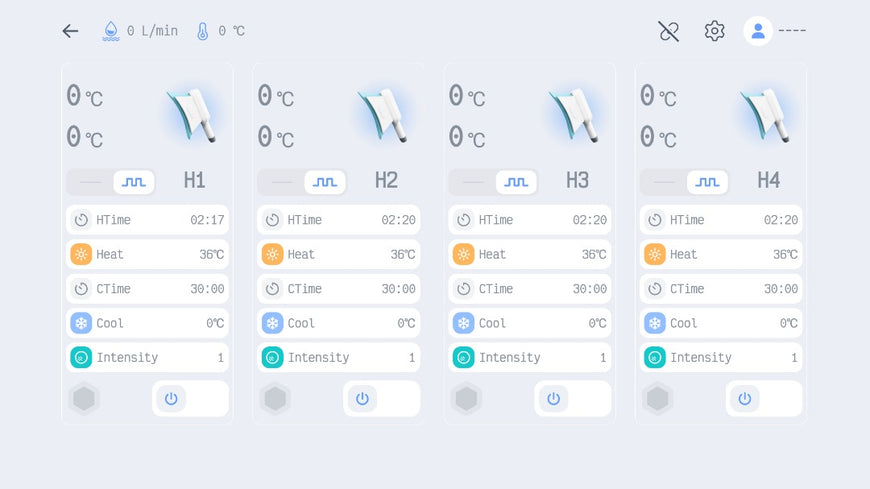
Task: Adjust the H2 Intensity level row
Action: (339, 357)
